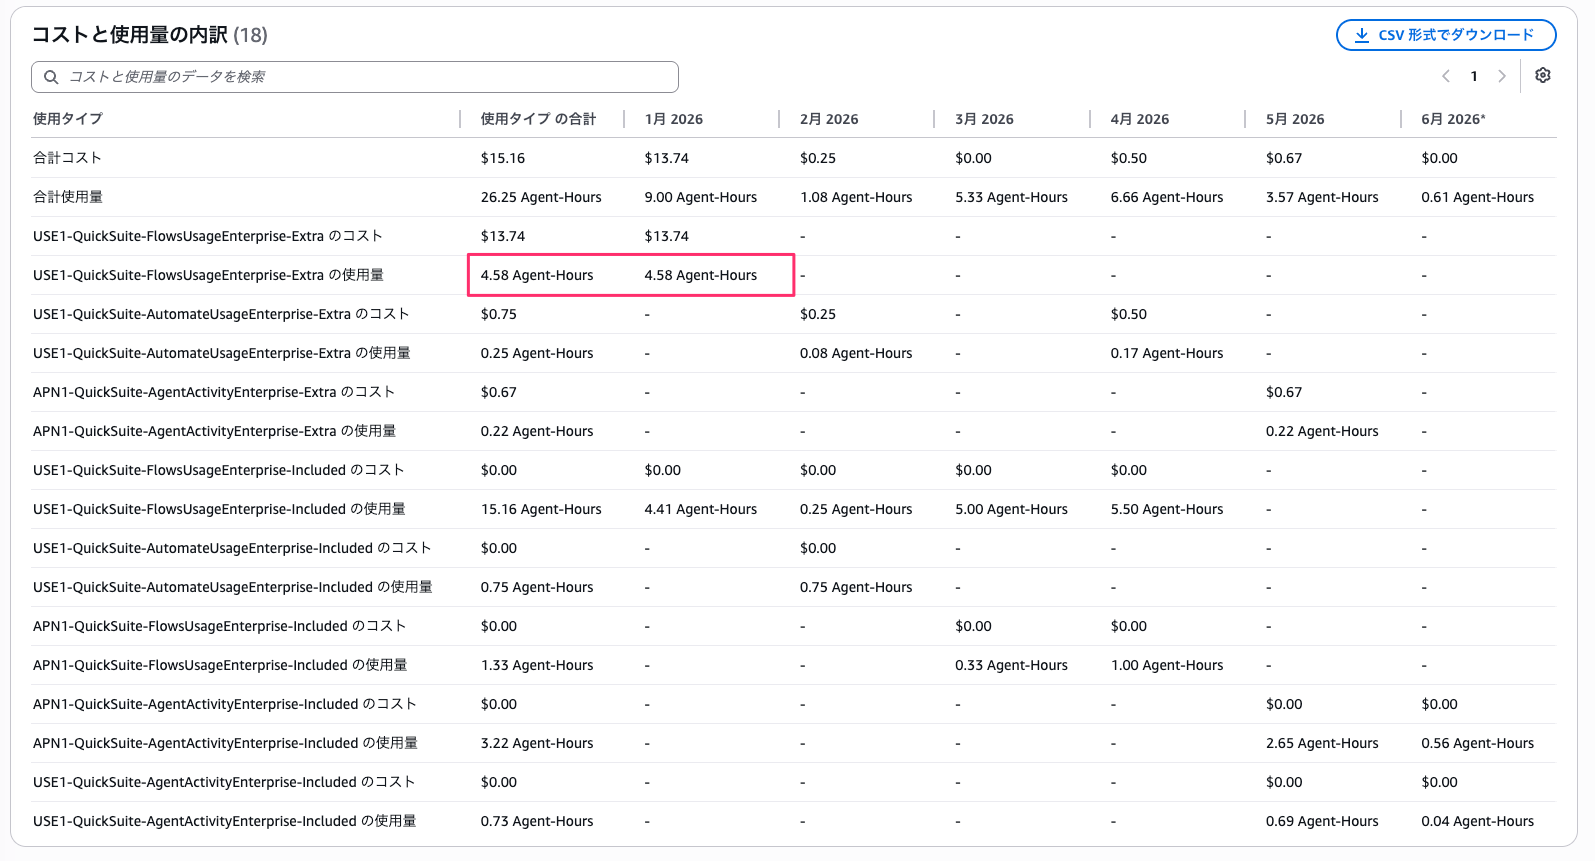The image size is (1595, 861).
Task: Click 9.00 Agent-Hours January cell
Action: (x=701, y=197)
